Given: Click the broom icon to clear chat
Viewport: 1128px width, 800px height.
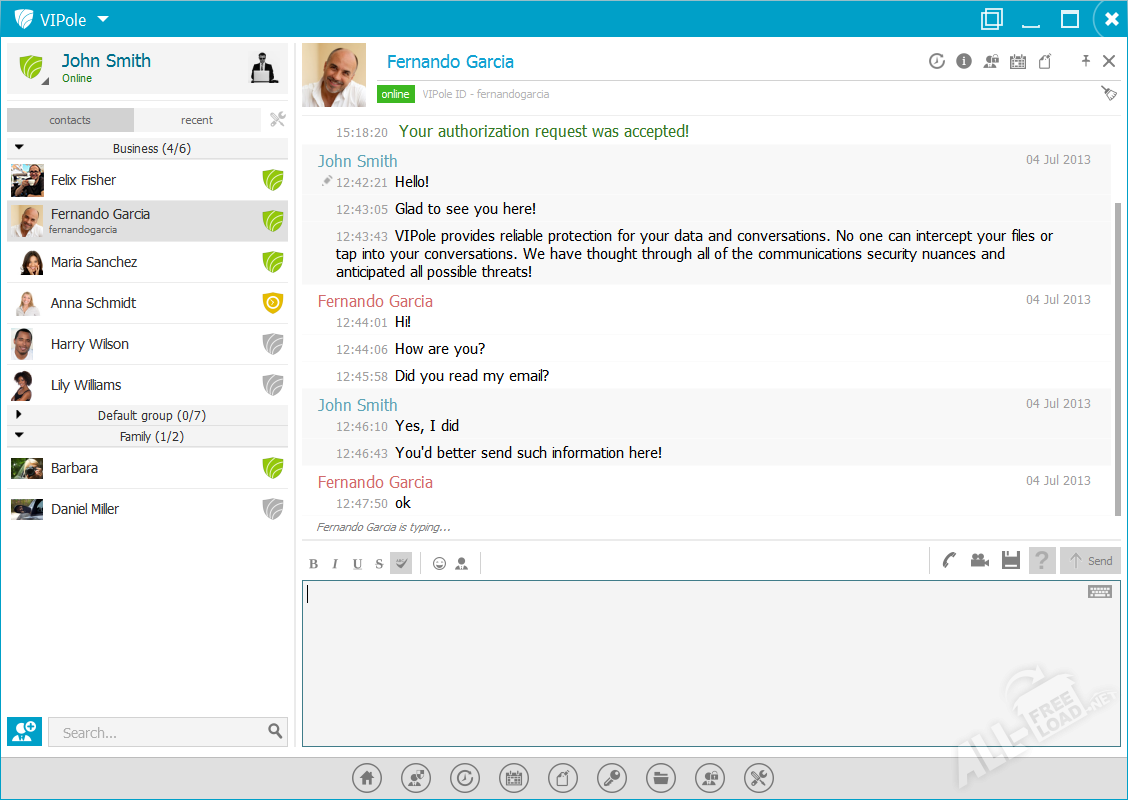Looking at the screenshot, I should click(x=1108, y=93).
